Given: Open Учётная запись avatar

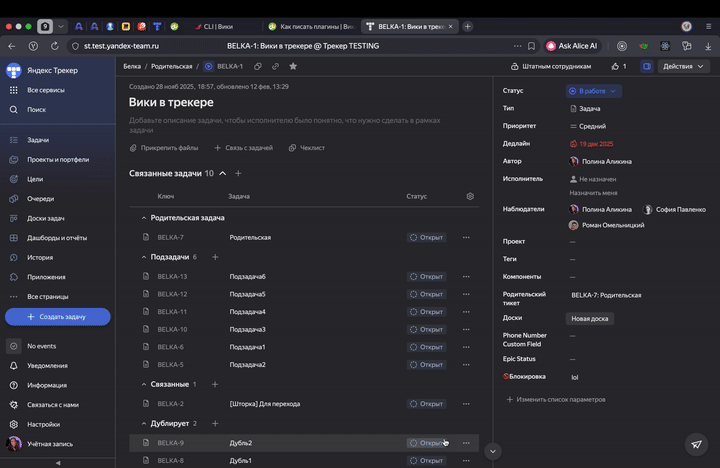Looking at the screenshot, I should [14, 444].
